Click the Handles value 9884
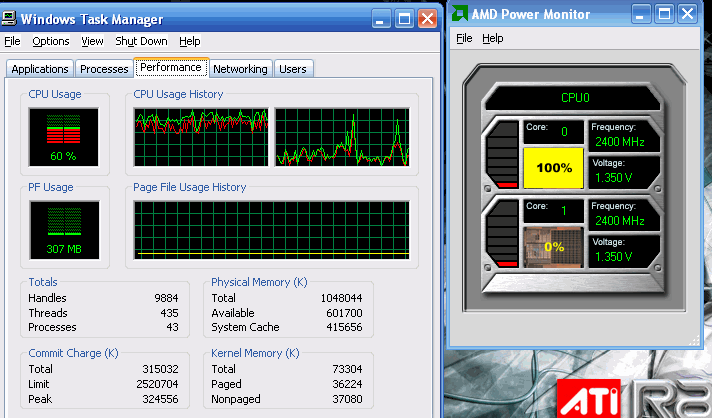This screenshot has height=418, width=712. tap(166, 298)
